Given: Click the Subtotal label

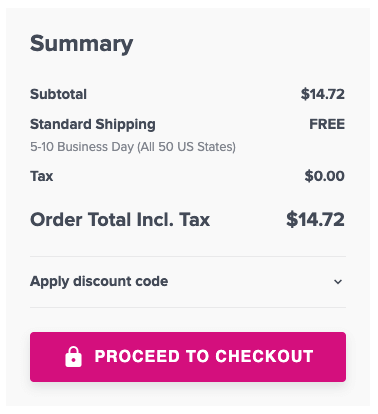Looking at the screenshot, I should point(58,94).
